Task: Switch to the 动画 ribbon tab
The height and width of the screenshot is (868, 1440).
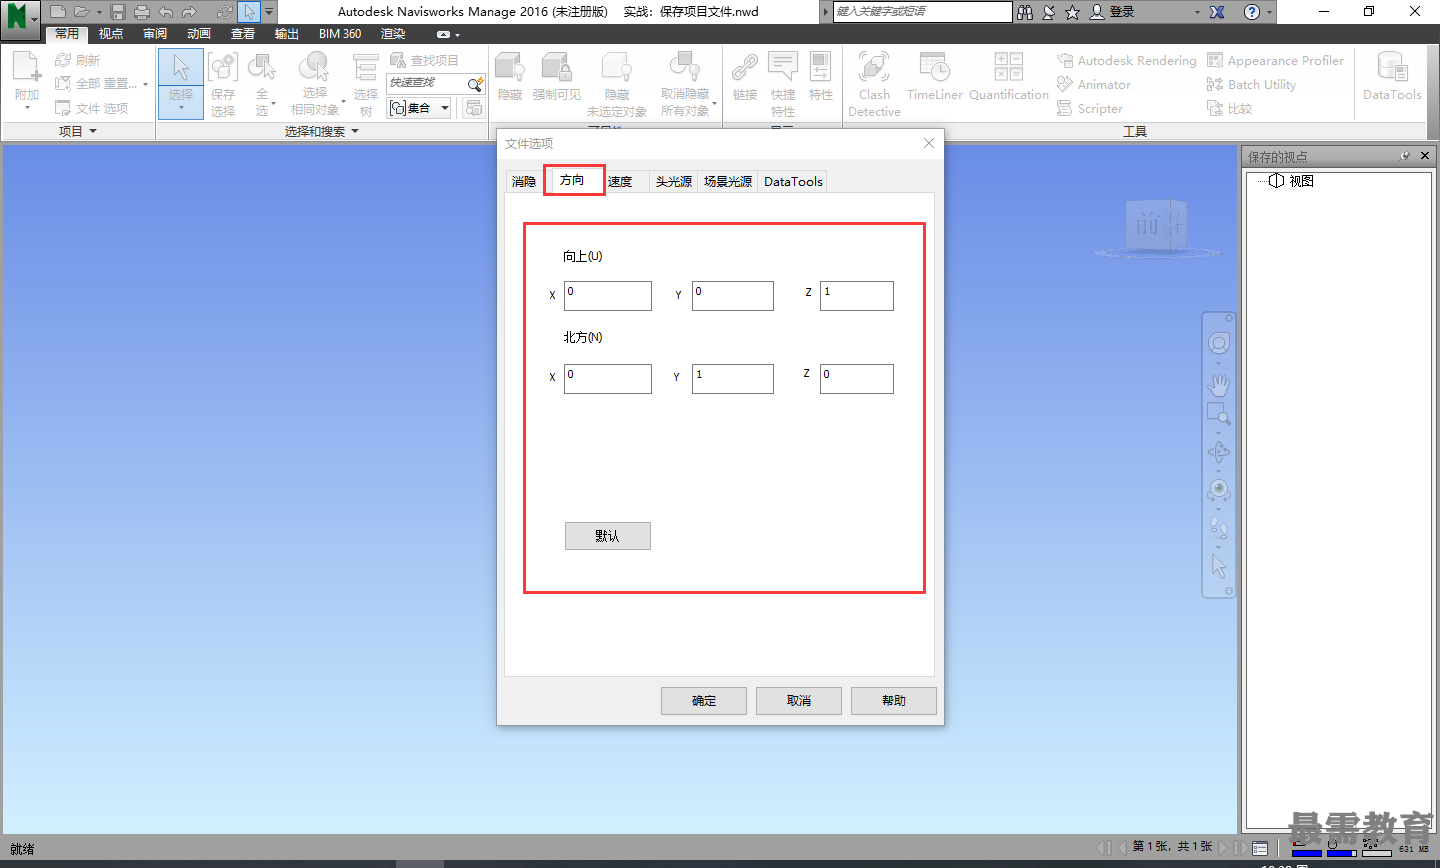Action: click(x=199, y=34)
